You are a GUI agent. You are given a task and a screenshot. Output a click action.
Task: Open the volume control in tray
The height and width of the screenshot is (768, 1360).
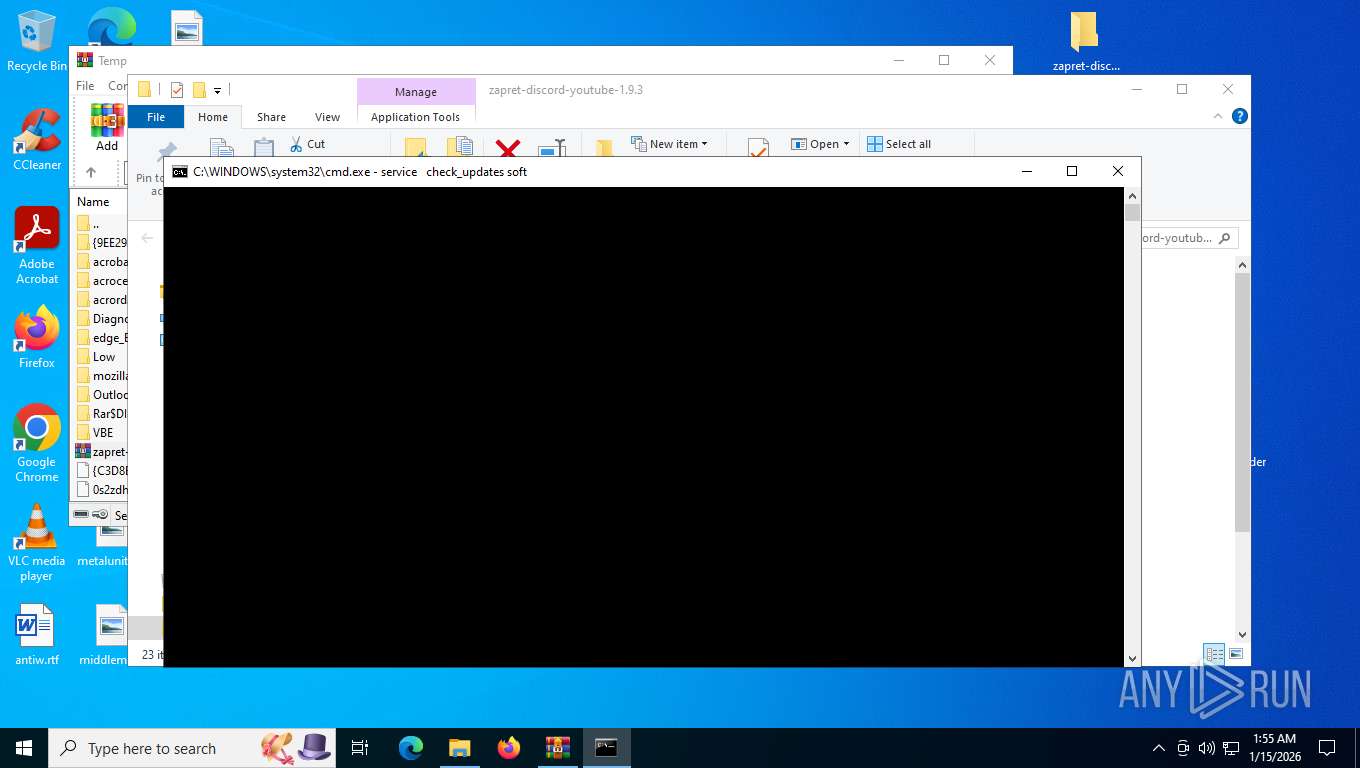(1207, 748)
